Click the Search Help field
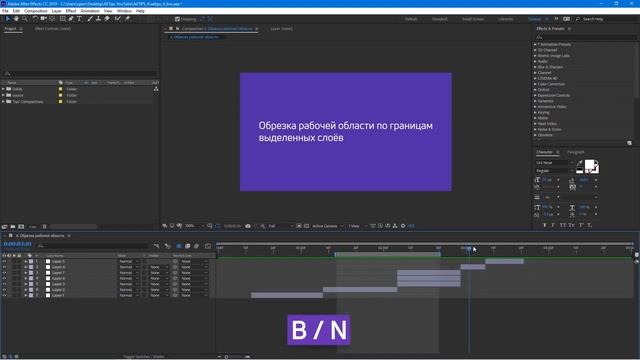This screenshot has height=360, width=640. click(x=608, y=19)
